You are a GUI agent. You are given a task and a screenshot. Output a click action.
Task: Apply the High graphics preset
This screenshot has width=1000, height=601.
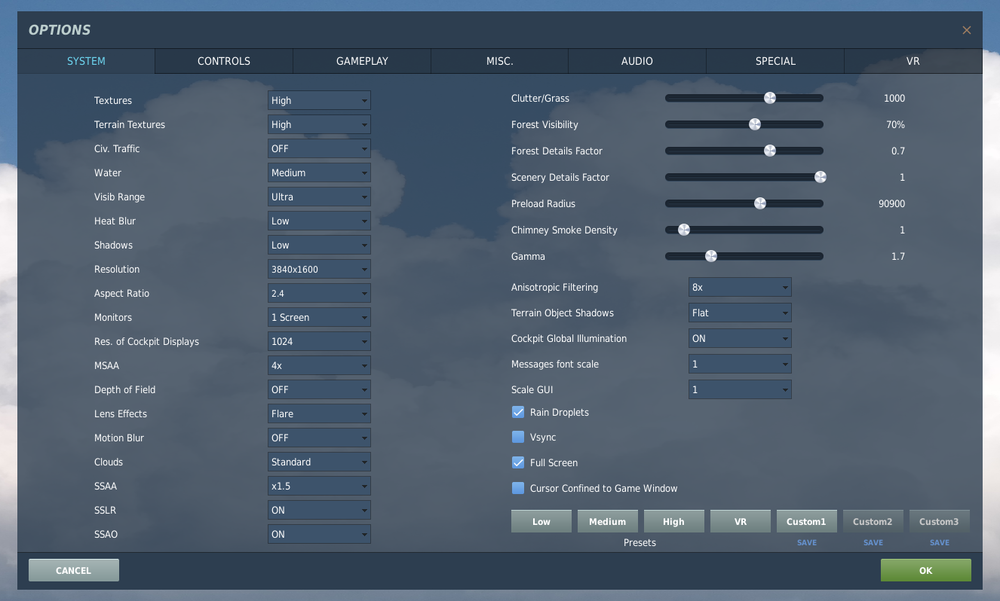coord(673,520)
